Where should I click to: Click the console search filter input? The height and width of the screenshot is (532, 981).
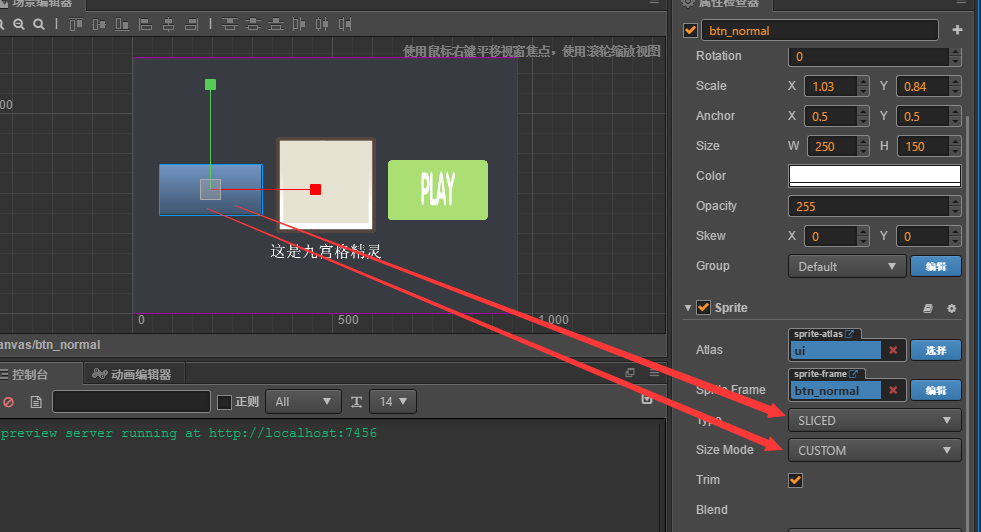point(131,402)
